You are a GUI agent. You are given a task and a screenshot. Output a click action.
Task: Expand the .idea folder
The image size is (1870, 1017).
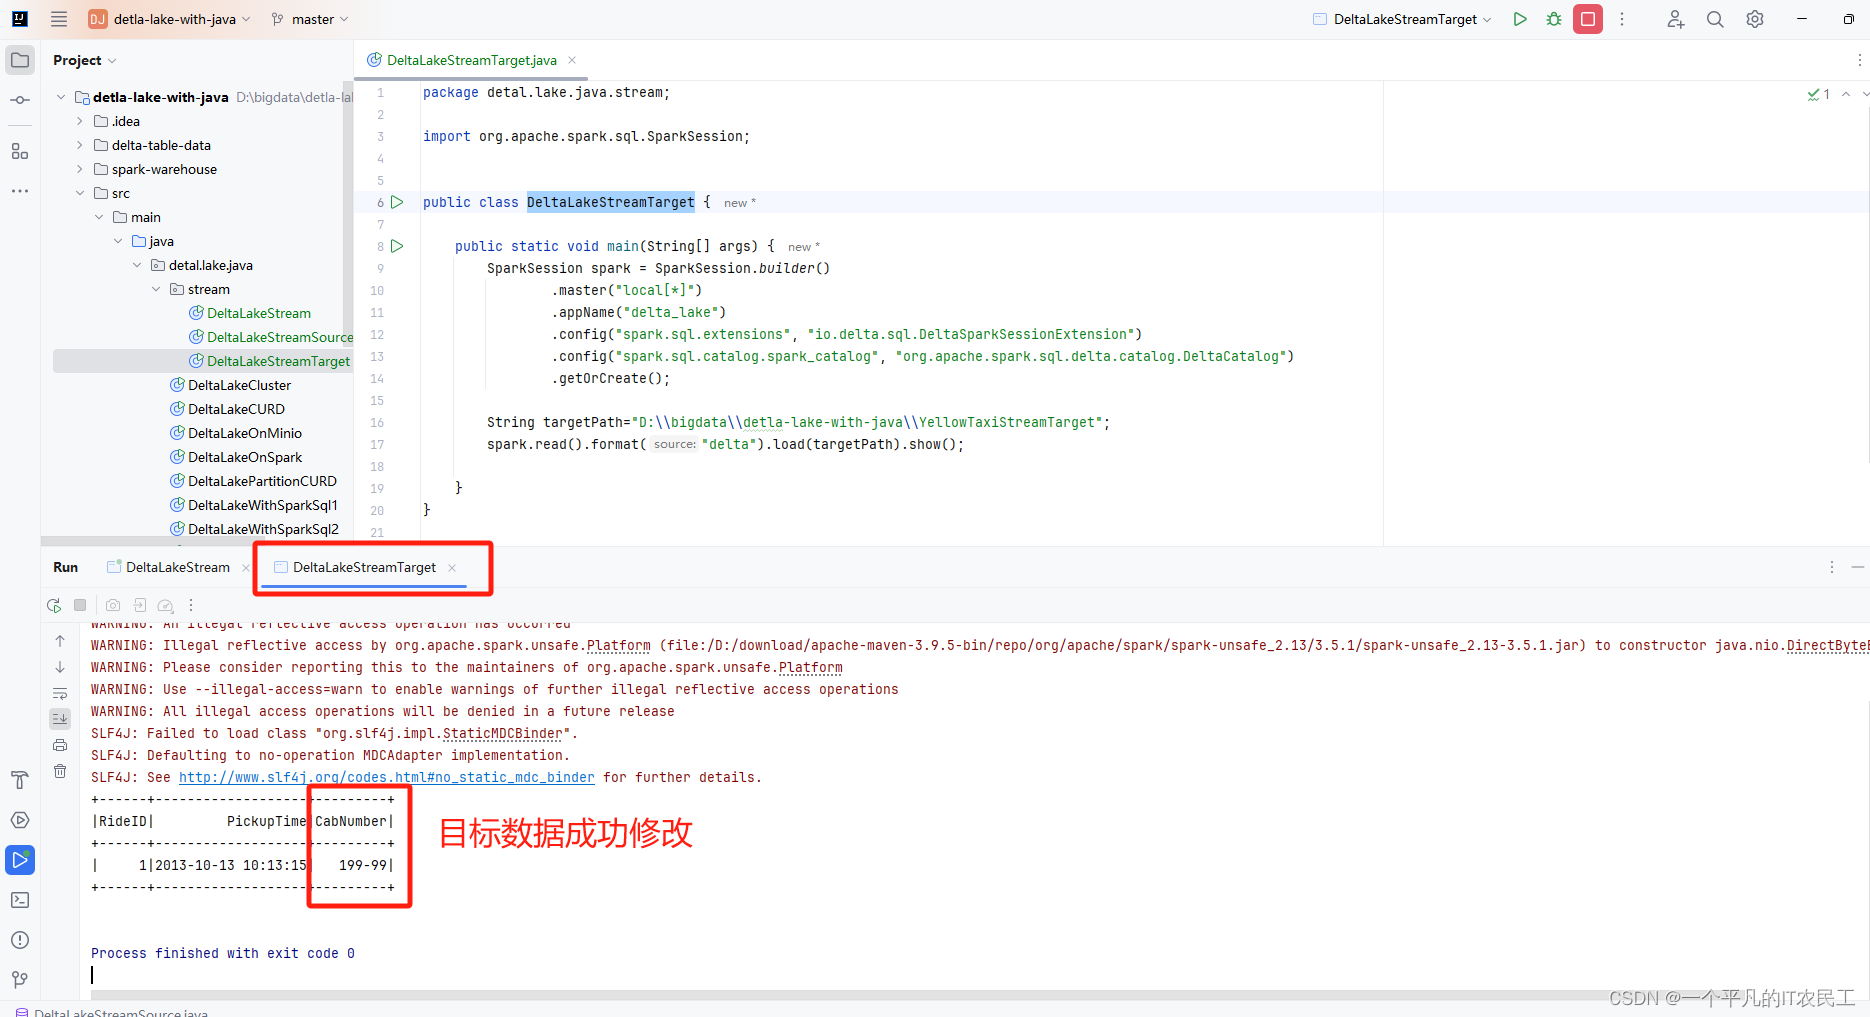click(80, 121)
